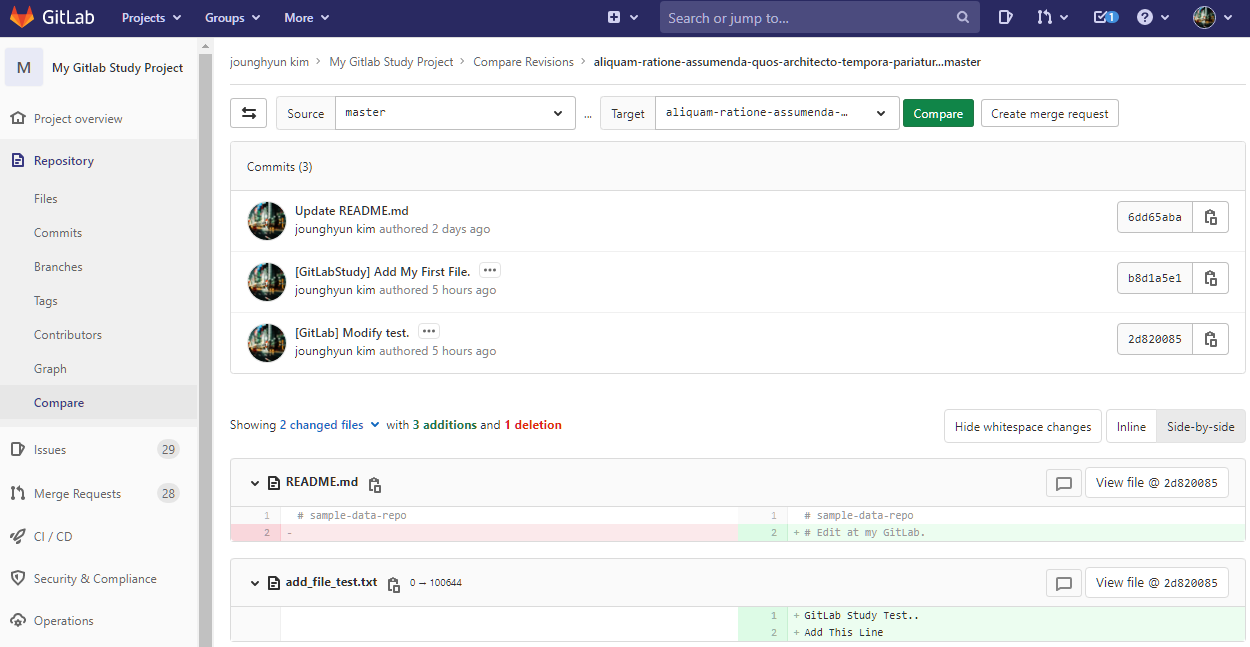Open Files in repository sidebar
Image resolution: width=1250 pixels, height=647 pixels.
(x=46, y=198)
